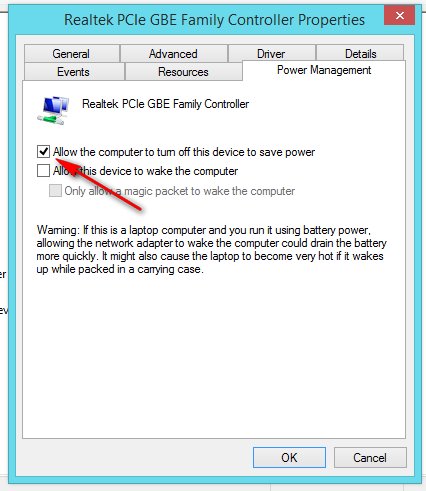The width and height of the screenshot is (426, 491).
Task: Enable Allow this device to wake computer
Action: pyautogui.click(x=43, y=171)
